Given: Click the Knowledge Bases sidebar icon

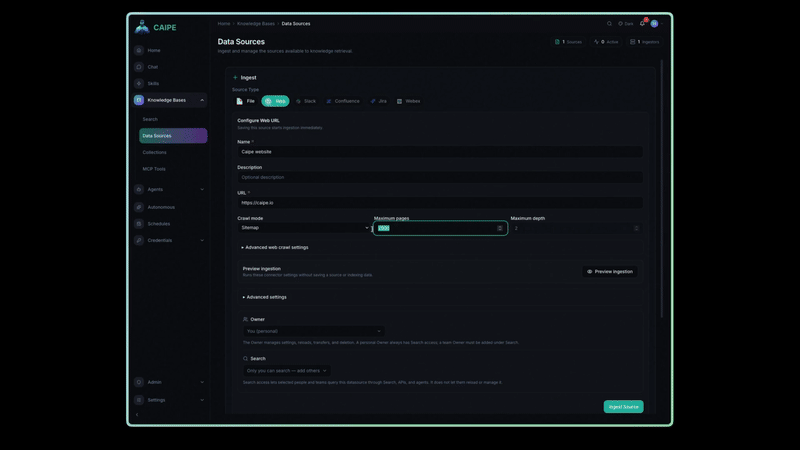Looking at the screenshot, I should (x=139, y=100).
